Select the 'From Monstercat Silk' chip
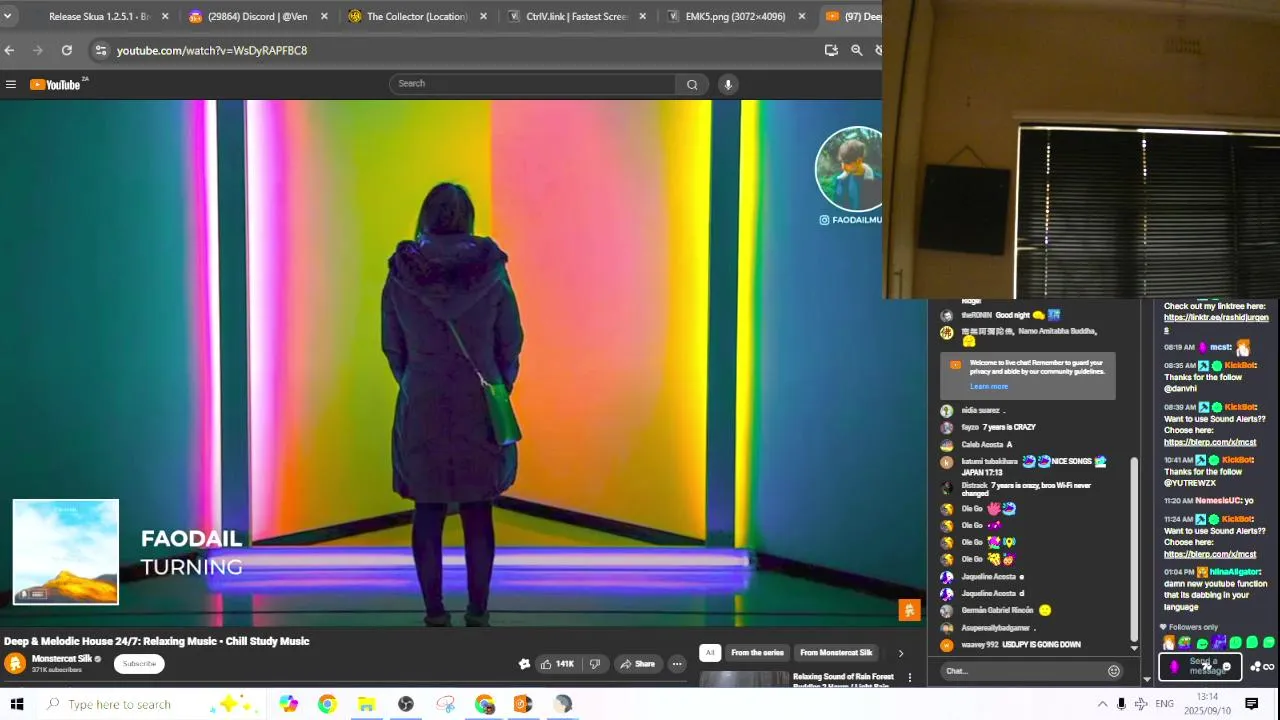 (x=836, y=653)
